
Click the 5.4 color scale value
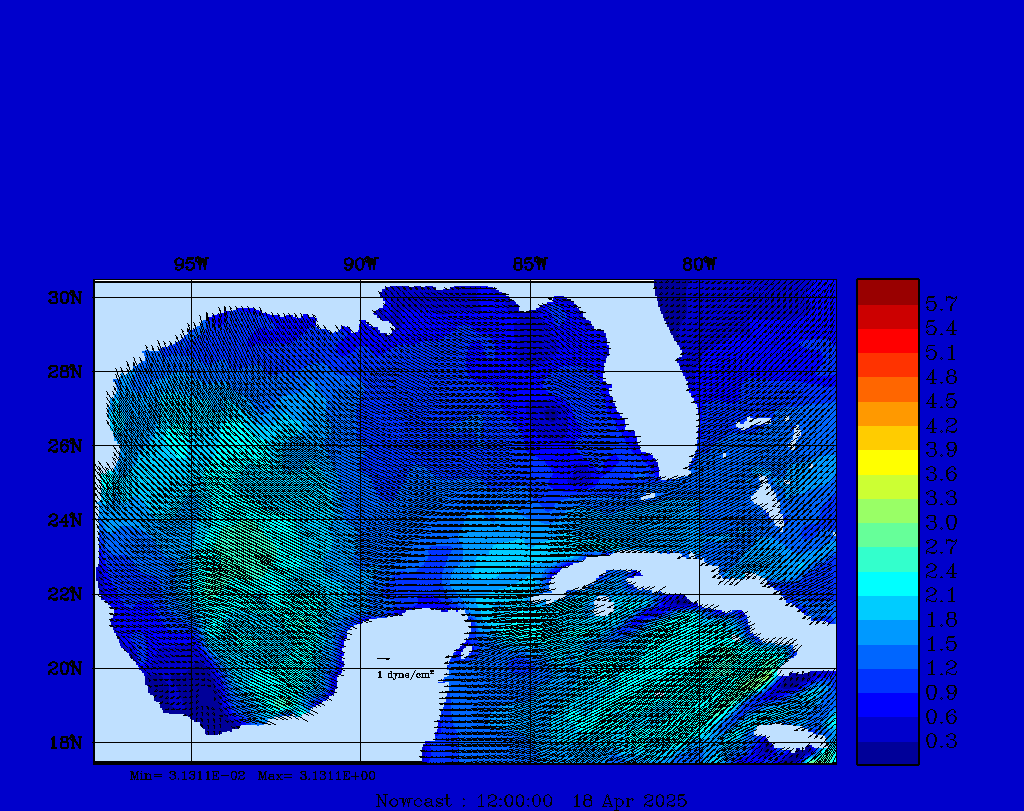pyautogui.click(x=941, y=328)
